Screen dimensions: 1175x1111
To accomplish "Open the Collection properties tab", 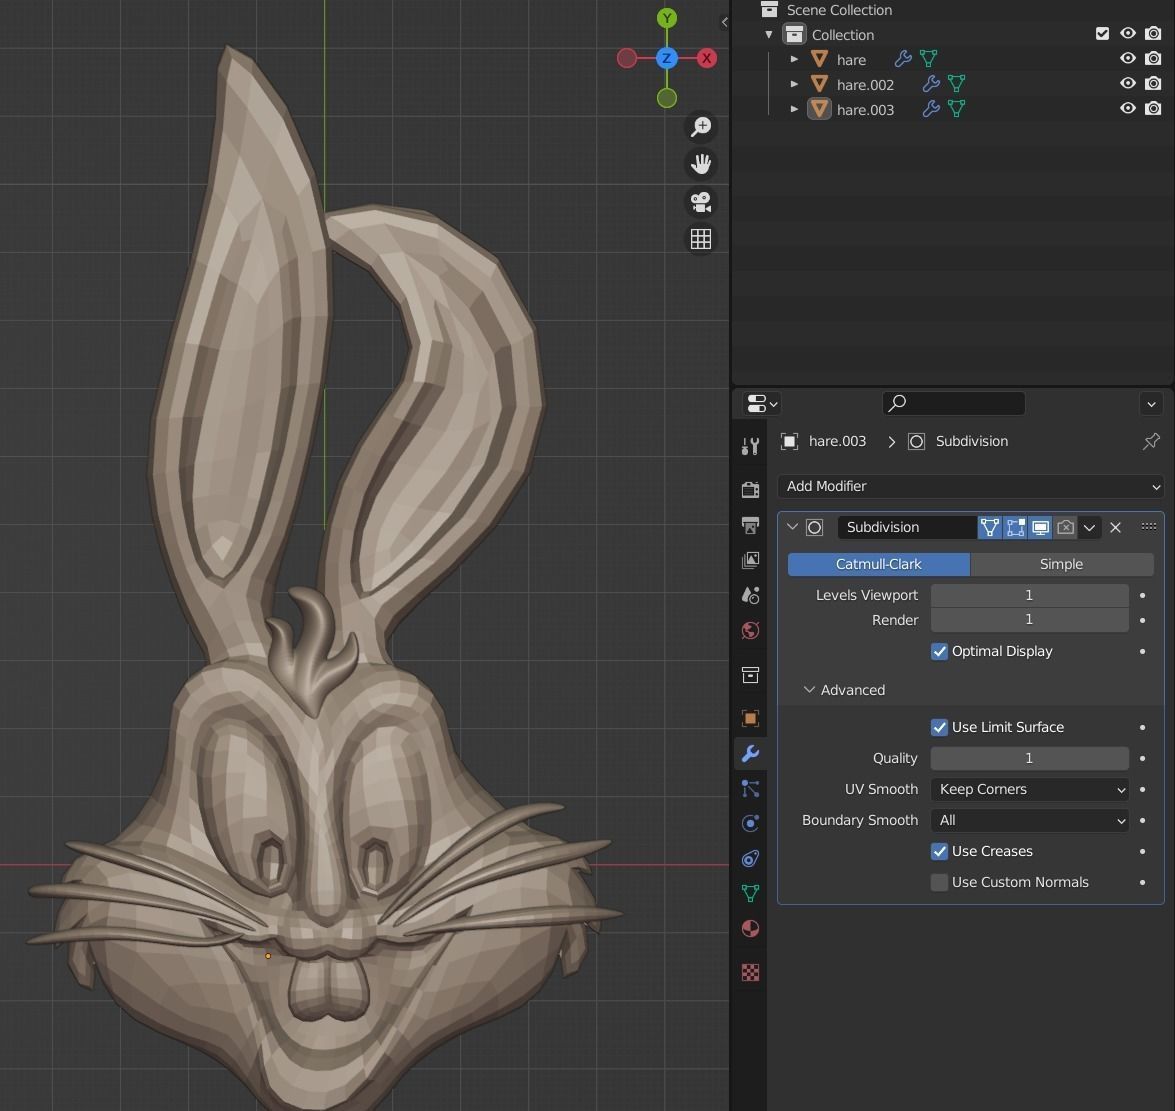I will point(750,674).
